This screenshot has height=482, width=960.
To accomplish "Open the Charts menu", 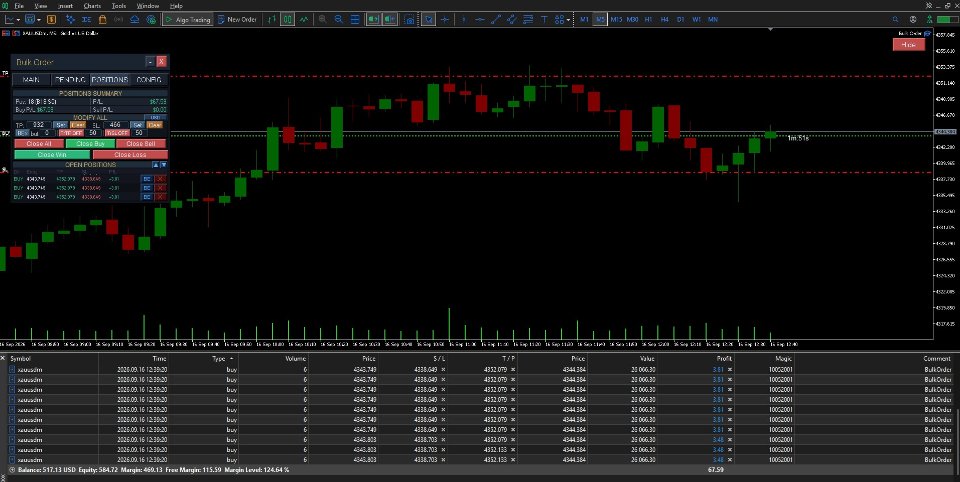I will (x=92, y=6).
